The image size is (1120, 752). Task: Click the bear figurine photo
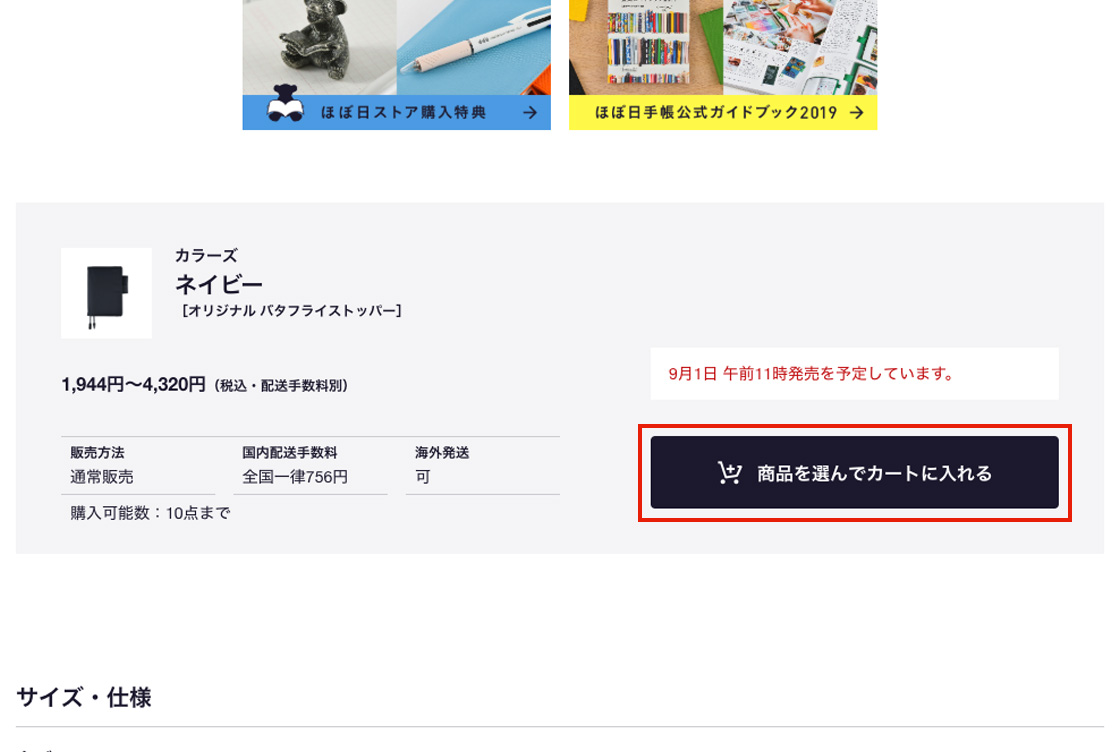coord(320,47)
